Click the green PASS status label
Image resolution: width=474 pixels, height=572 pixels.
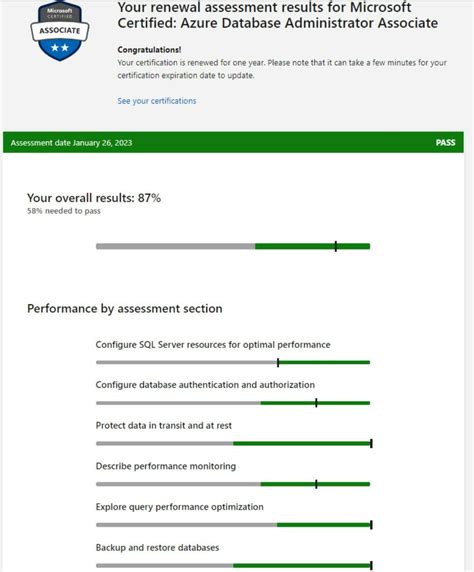446,143
